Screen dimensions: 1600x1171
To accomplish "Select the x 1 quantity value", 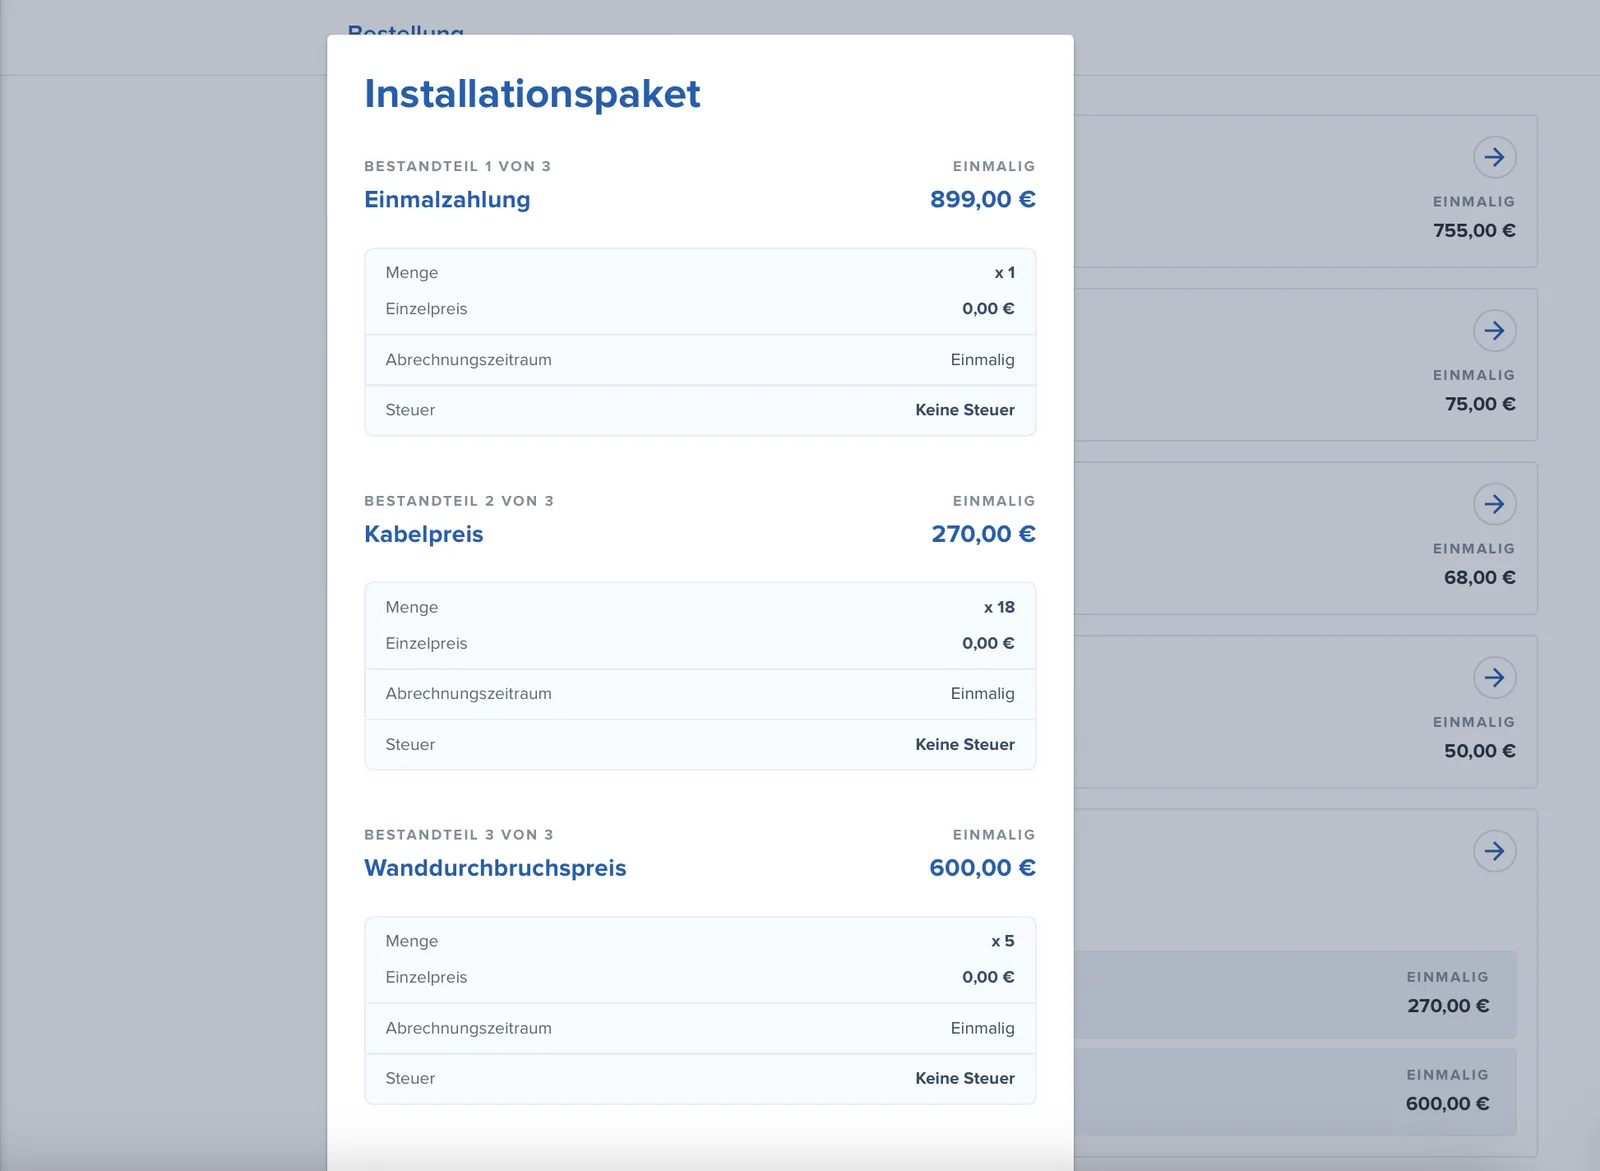I will click(x=1005, y=273).
